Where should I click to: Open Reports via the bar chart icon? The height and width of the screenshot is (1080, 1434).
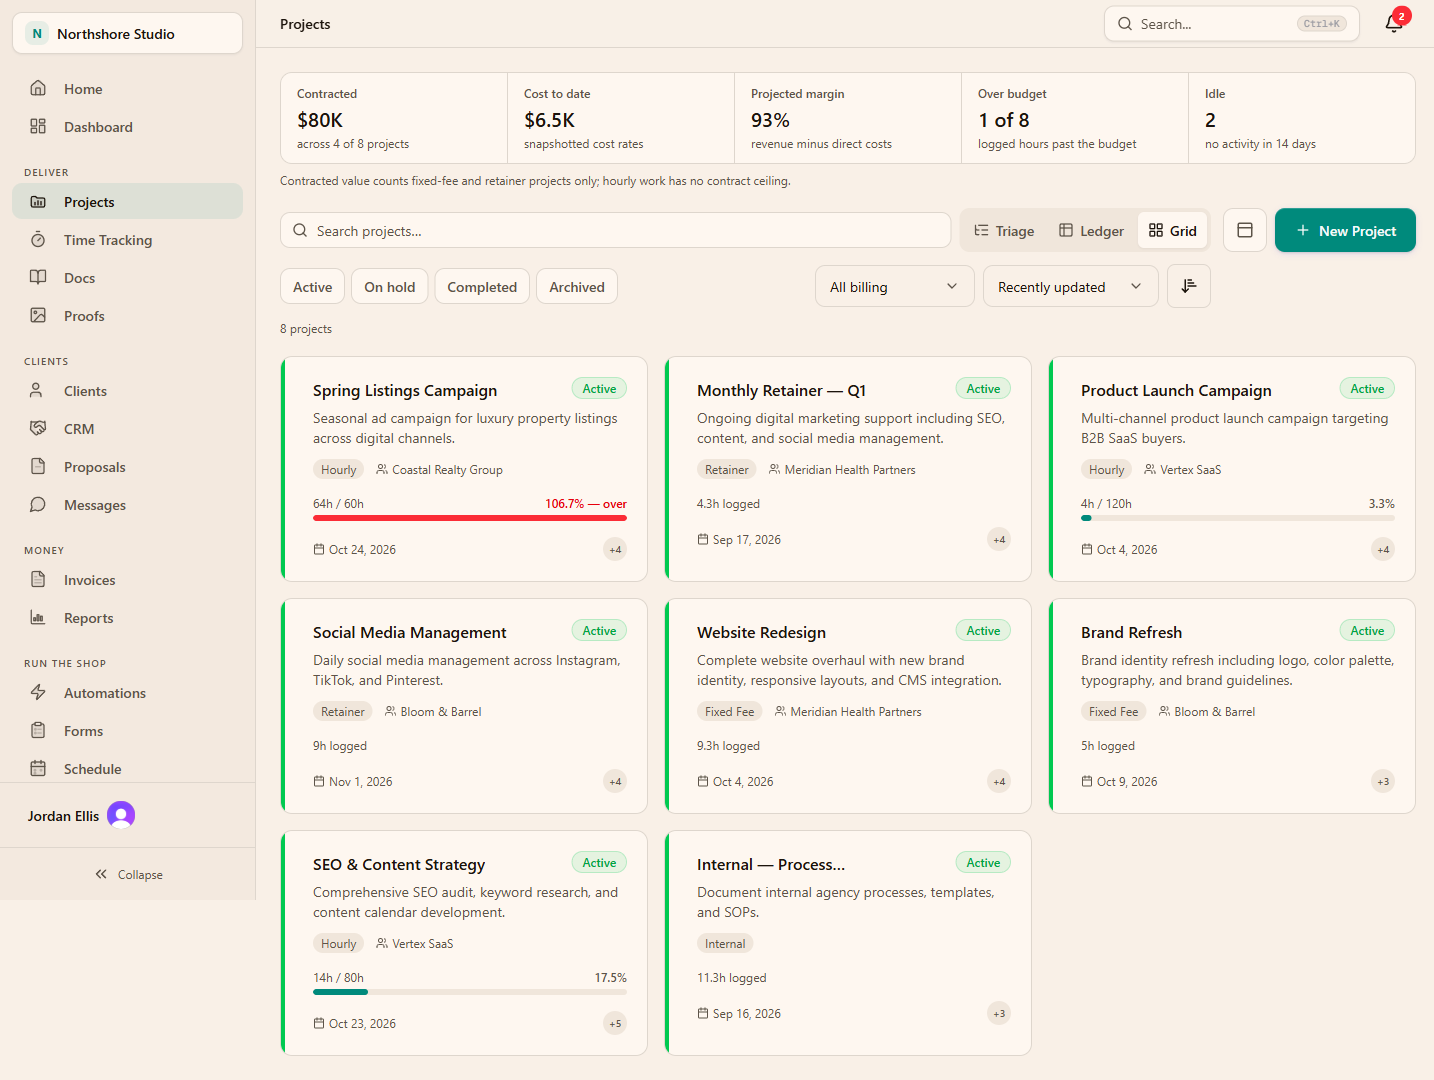(38, 617)
